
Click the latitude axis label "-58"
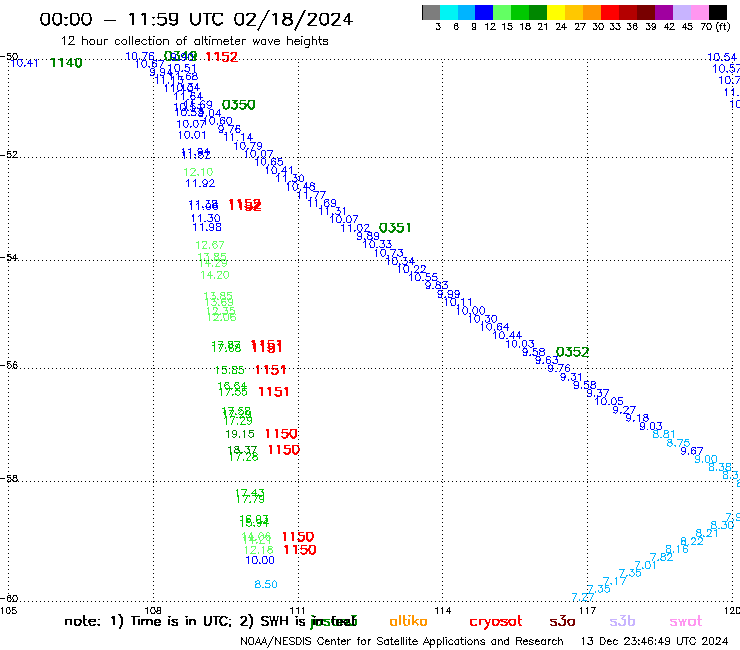(x=9, y=479)
